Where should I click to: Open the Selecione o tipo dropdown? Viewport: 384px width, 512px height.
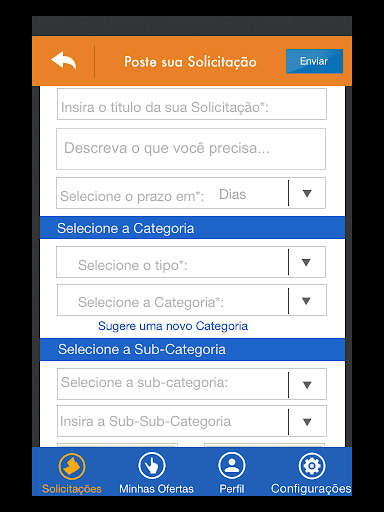click(x=191, y=262)
